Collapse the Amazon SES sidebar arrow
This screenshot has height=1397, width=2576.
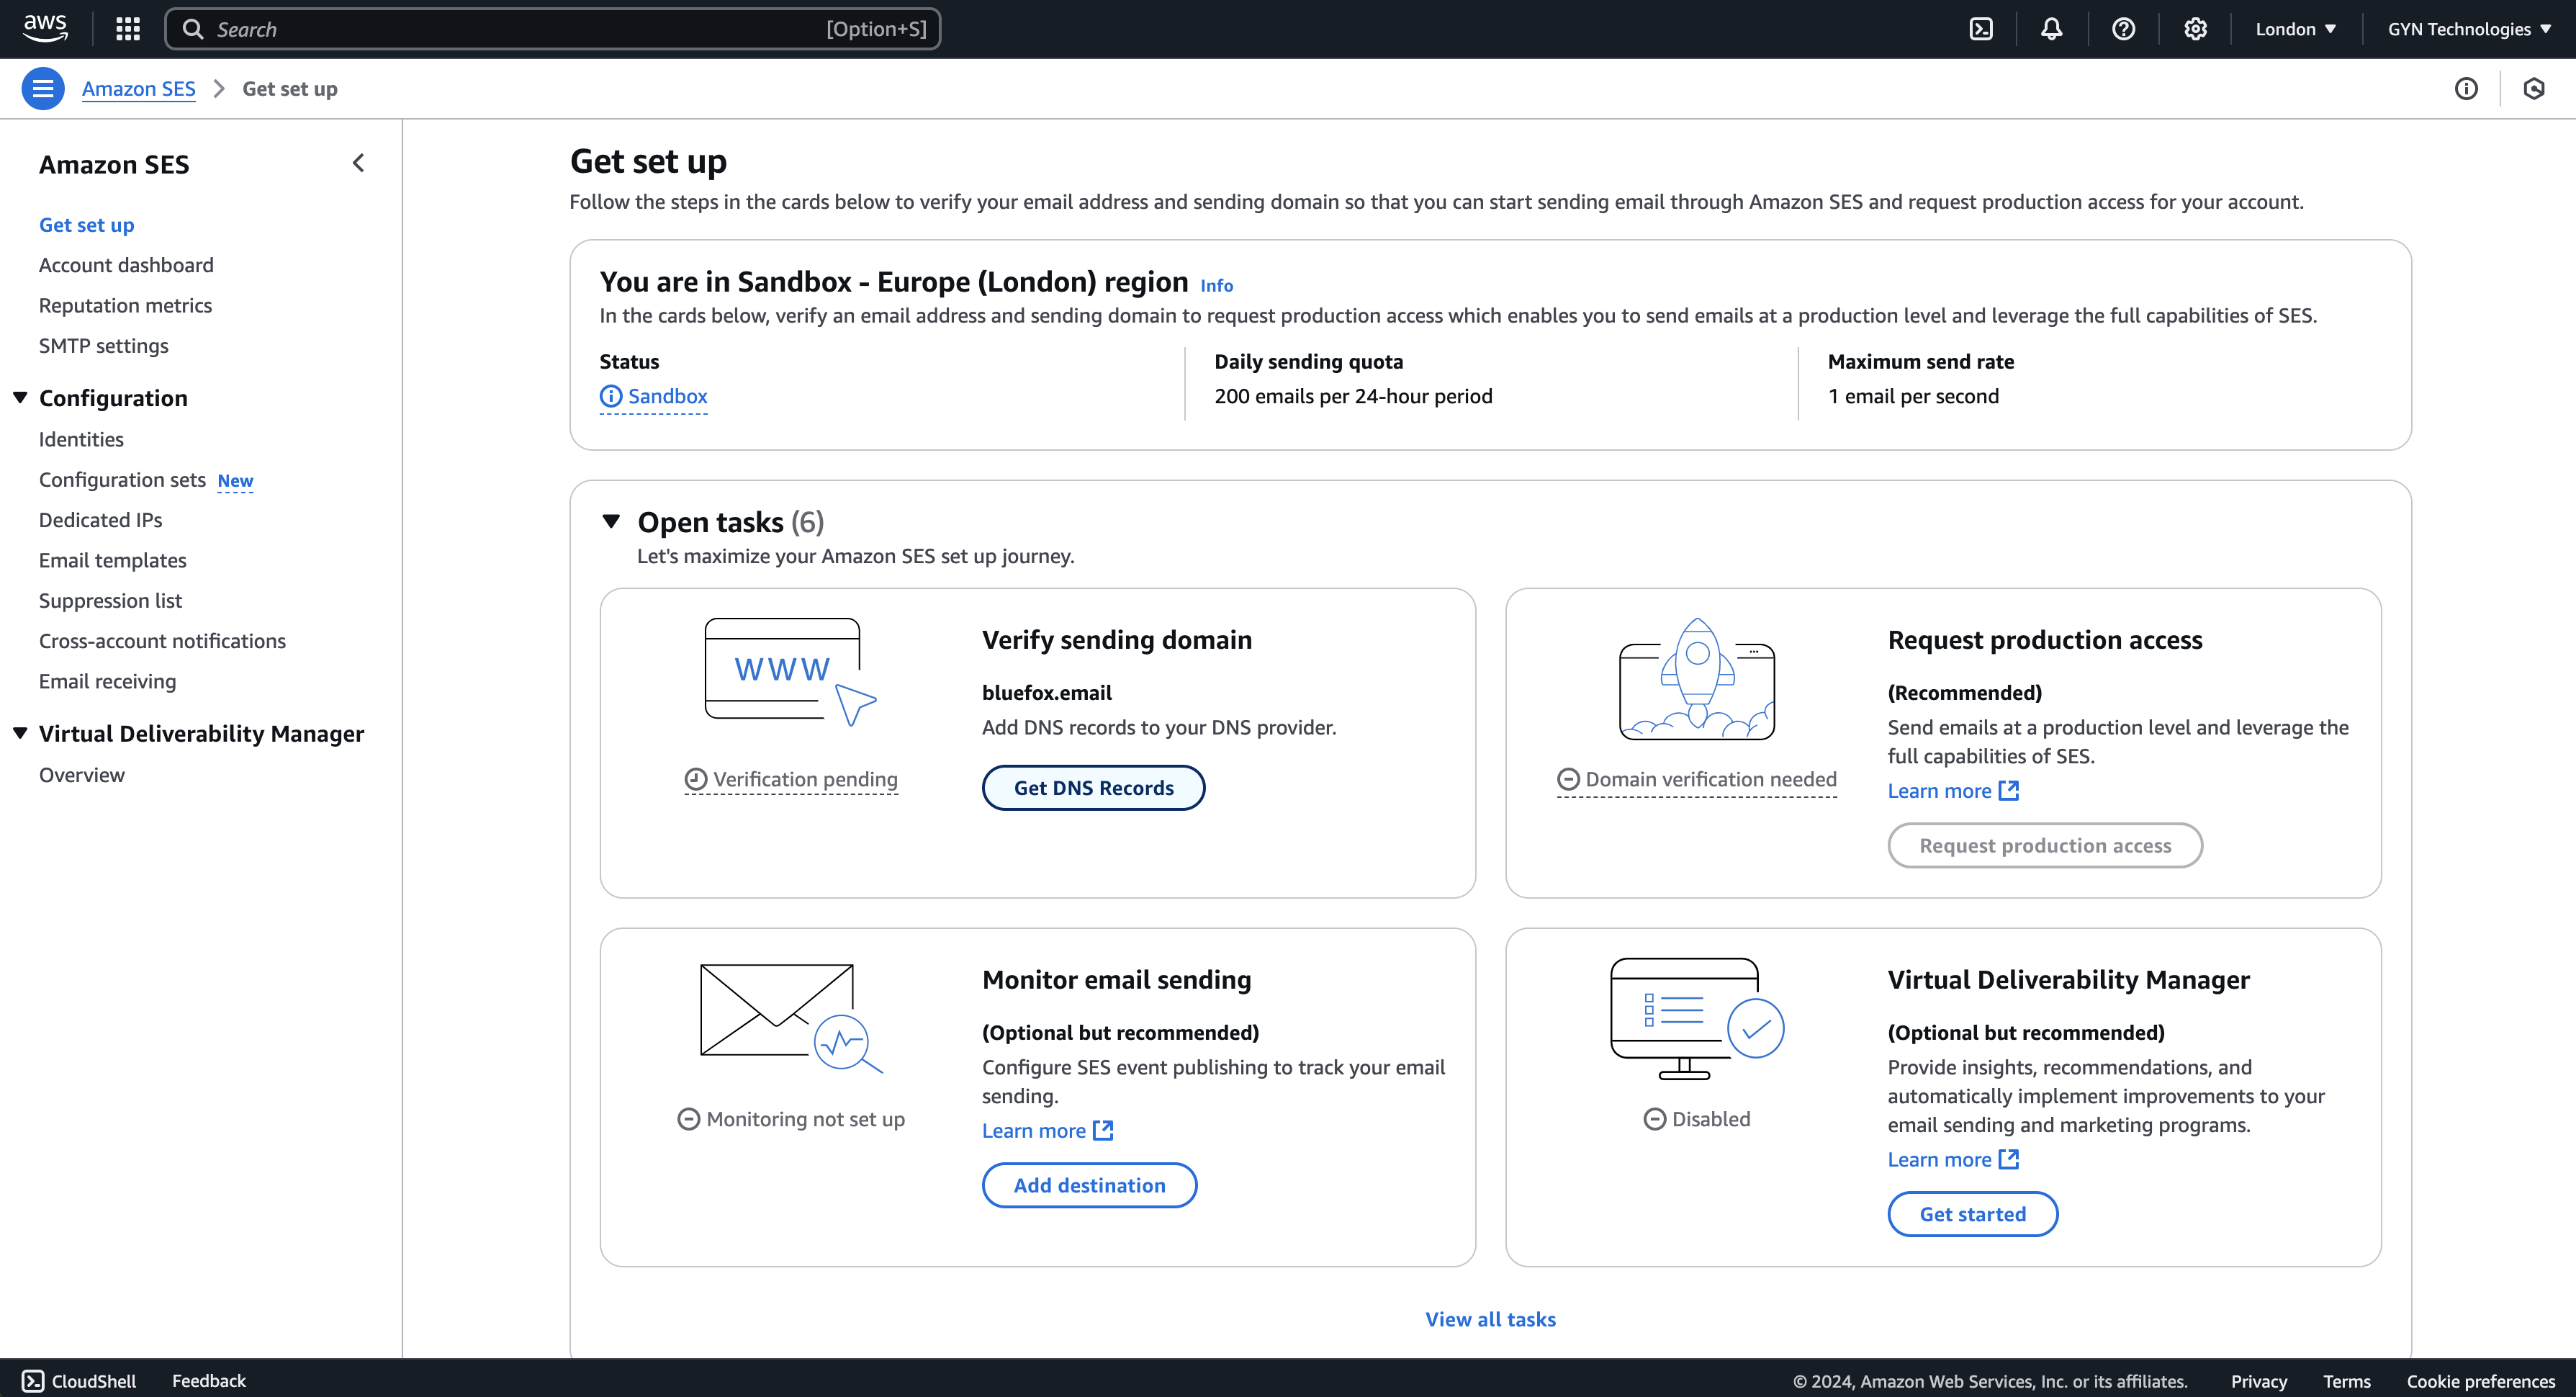tap(358, 163)
